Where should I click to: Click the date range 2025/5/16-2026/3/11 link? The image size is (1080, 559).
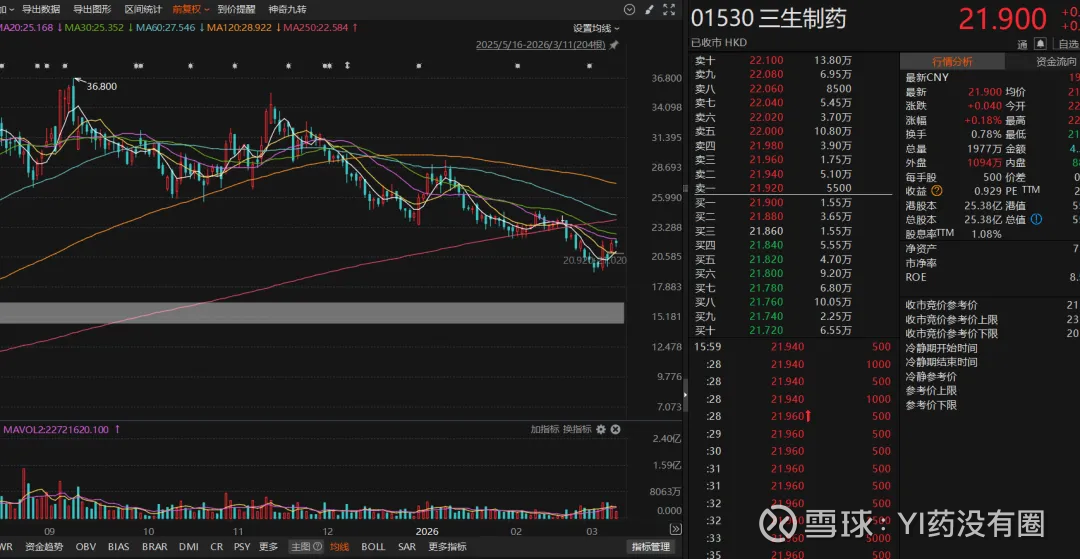point(541,45)
